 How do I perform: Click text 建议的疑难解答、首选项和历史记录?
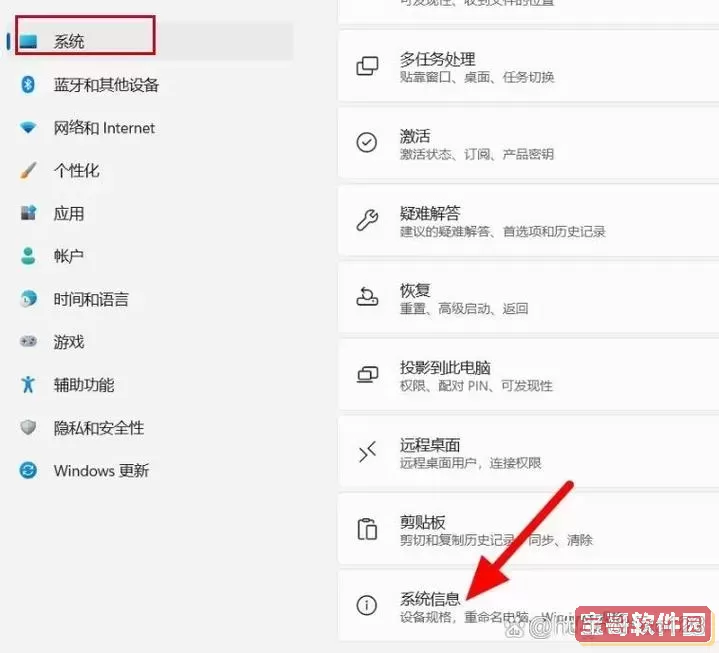(503, 232)
